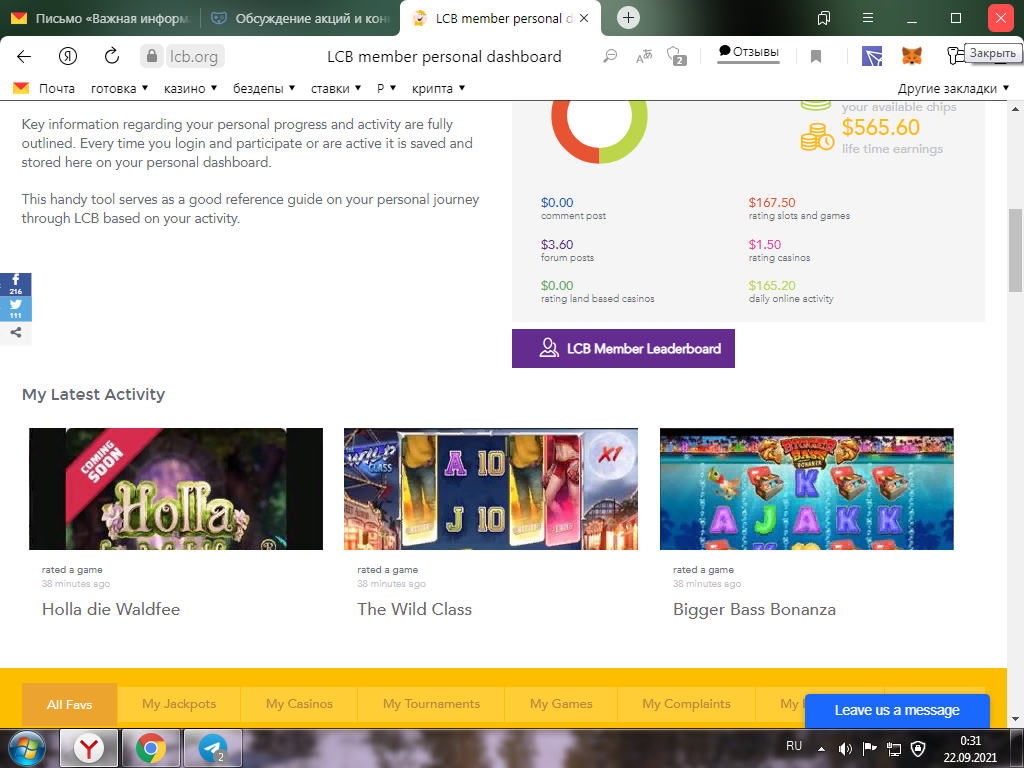Viewport: 1024px width, 768px height.
Task: Select the My Games tab
Action: pos(561,705)
